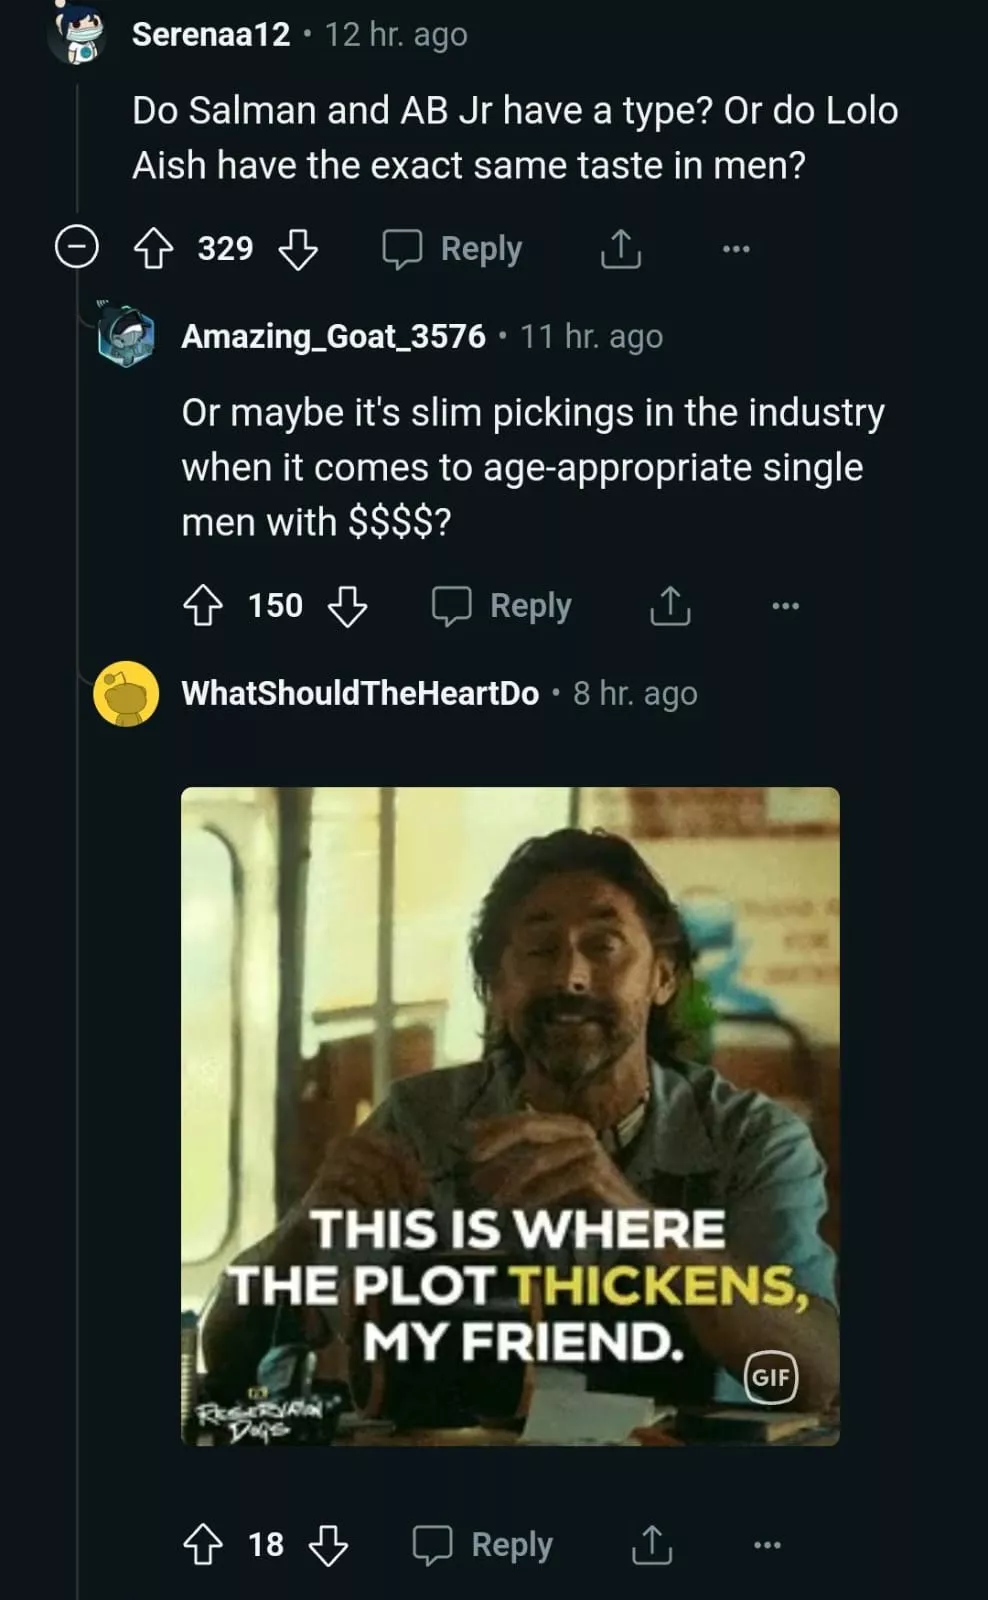This screenshot has width=988, height=1600.
Task: View WhatShouldTheHeartDo's yellow avatar
Action: coord(126,693)
